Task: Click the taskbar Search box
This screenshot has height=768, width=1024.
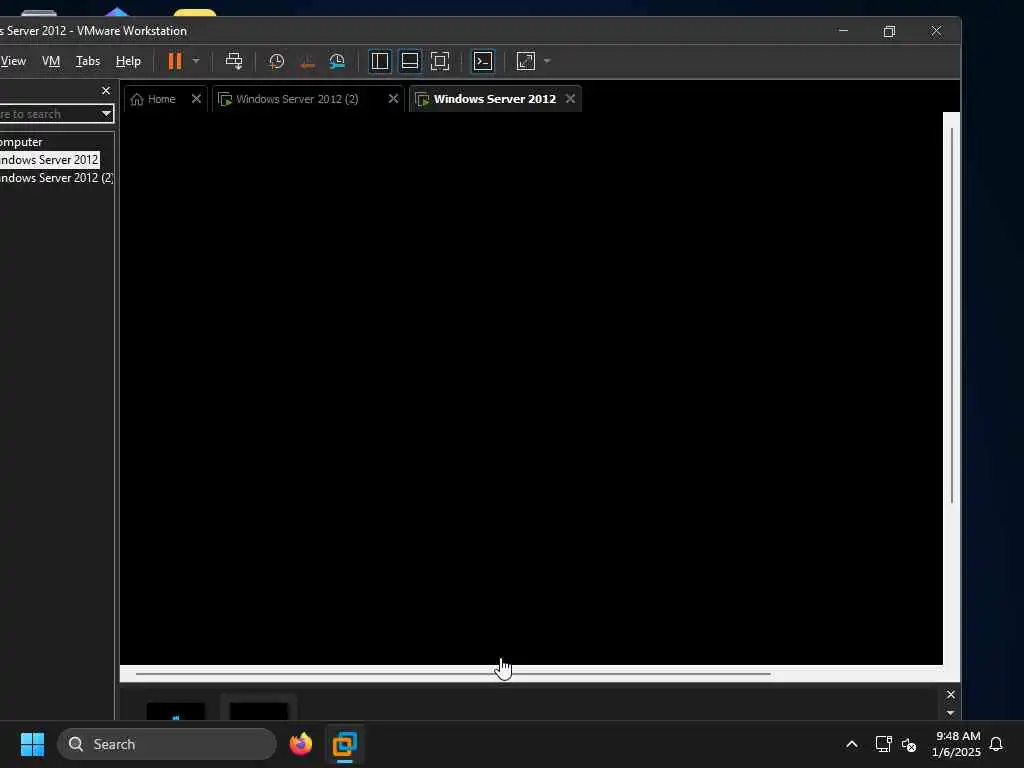Action: (167, 744)
